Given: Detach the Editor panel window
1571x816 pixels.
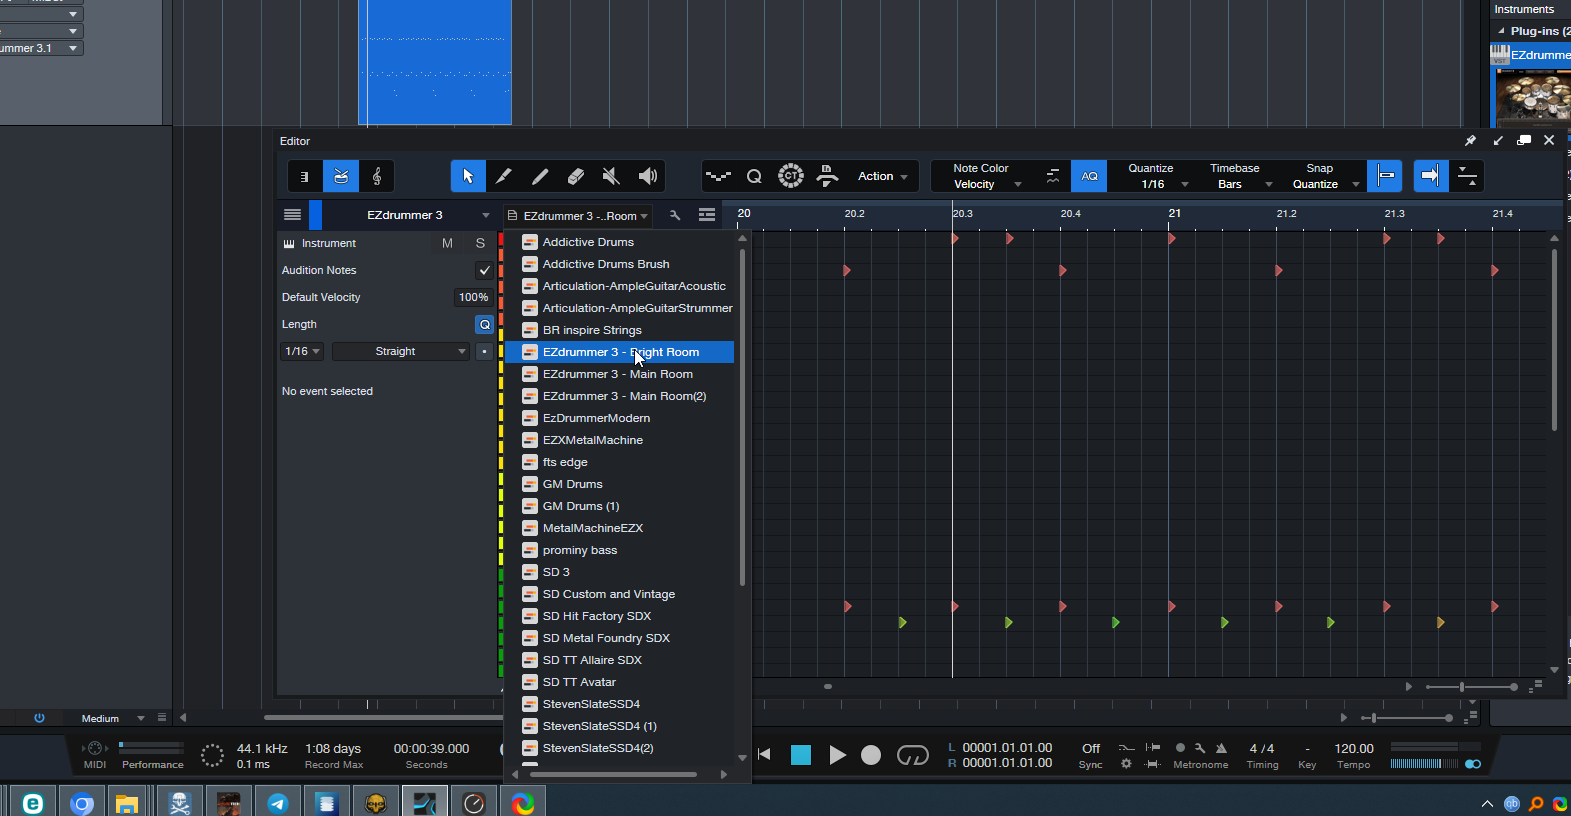Looking at the screenshot, I should (x=1524, y=141).
